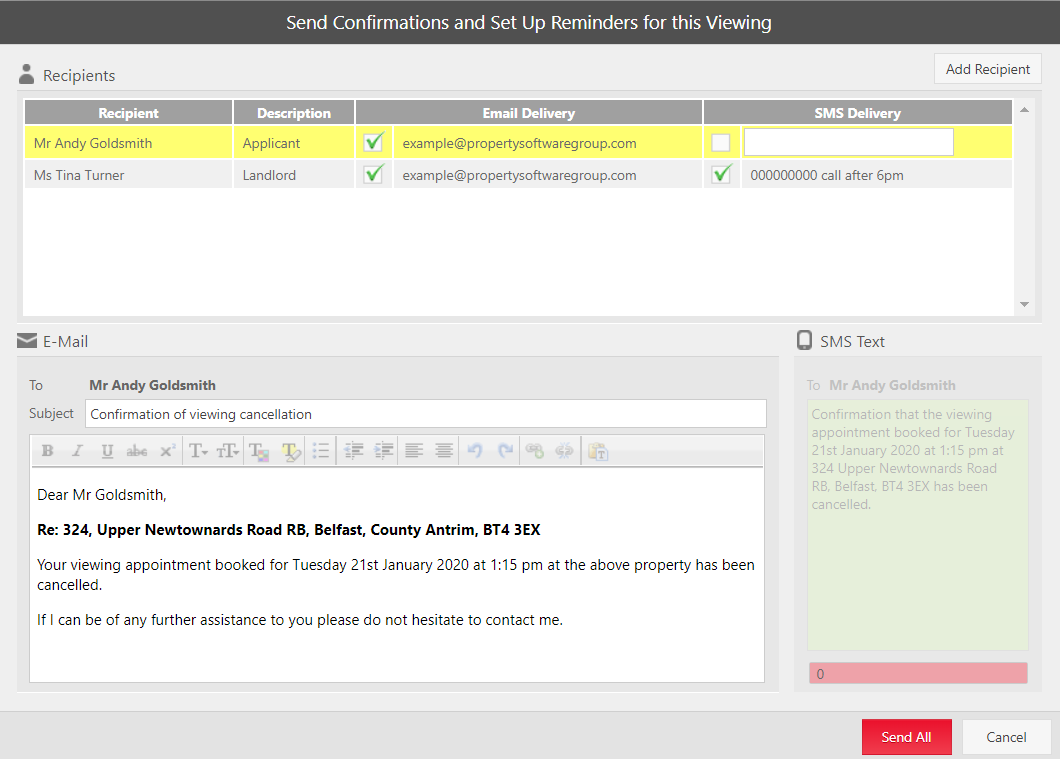
Task: Enable SMS delivery for Mr Andy Goldsmith
Action: pyautogui.click(x=720, y=143)
